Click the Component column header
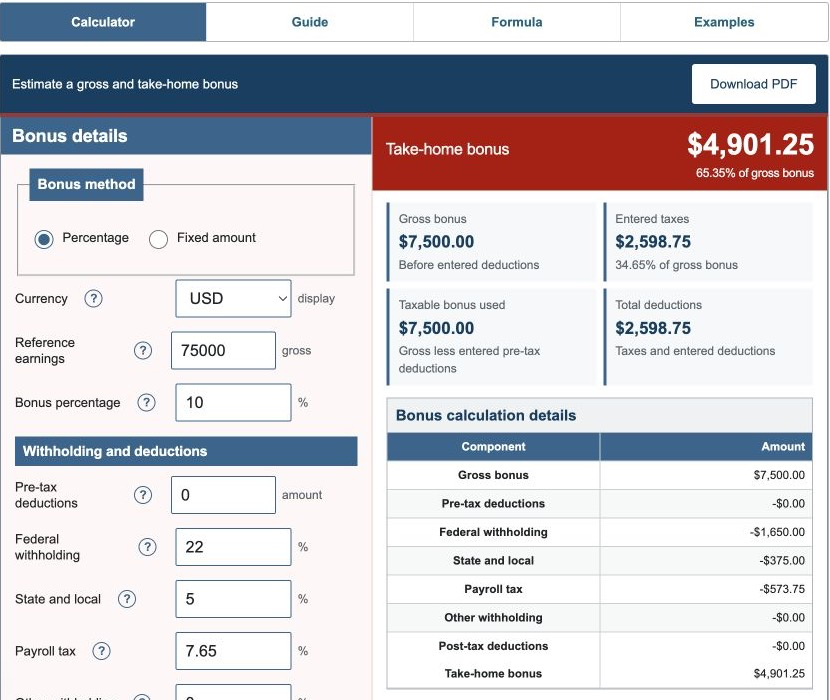 [493, 446]
